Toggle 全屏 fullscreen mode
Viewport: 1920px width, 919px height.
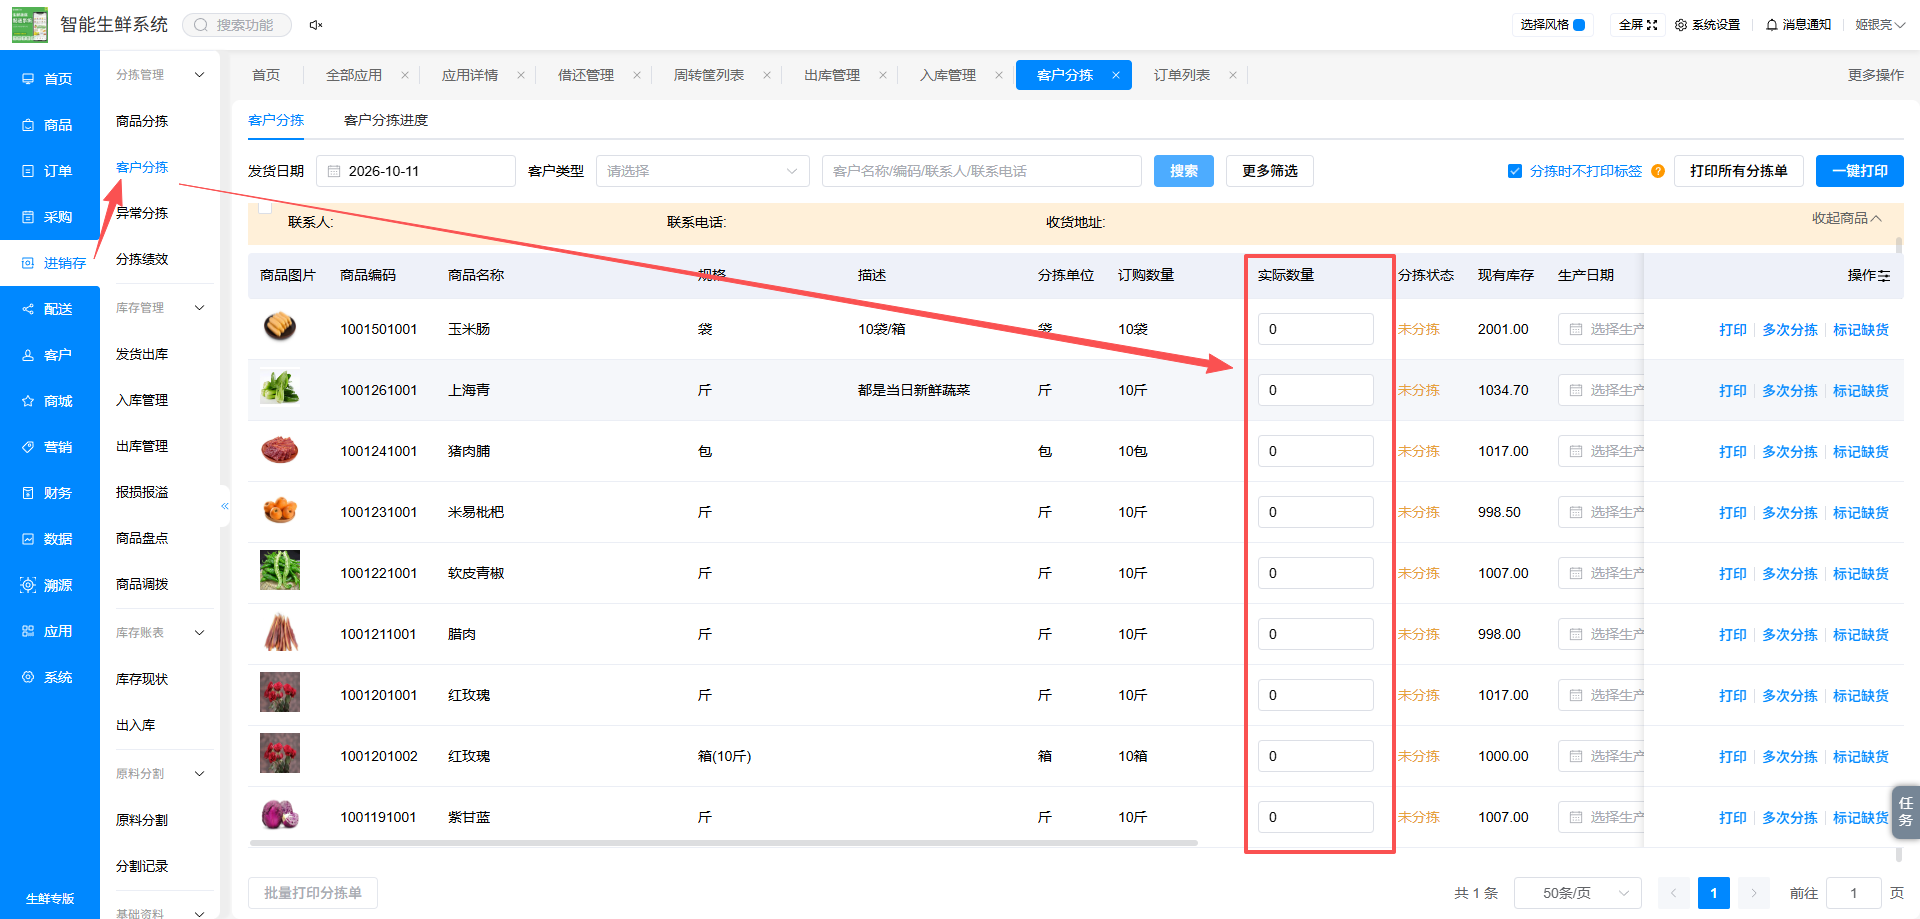point(1638,25)
